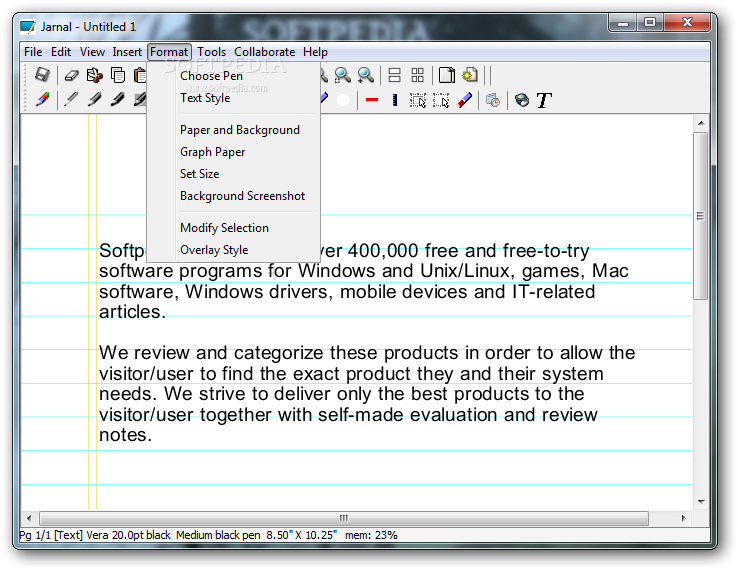This screenshot has width=738, height=570.
Task: Select the medium pen thickness icon
Action: coord(95,100)
